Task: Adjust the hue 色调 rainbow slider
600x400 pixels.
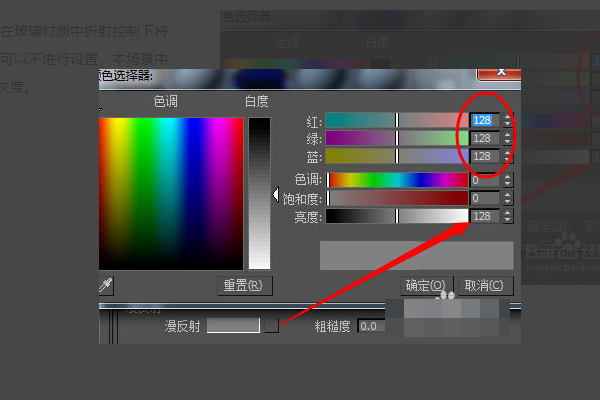Action: click(x=397, y=180)
